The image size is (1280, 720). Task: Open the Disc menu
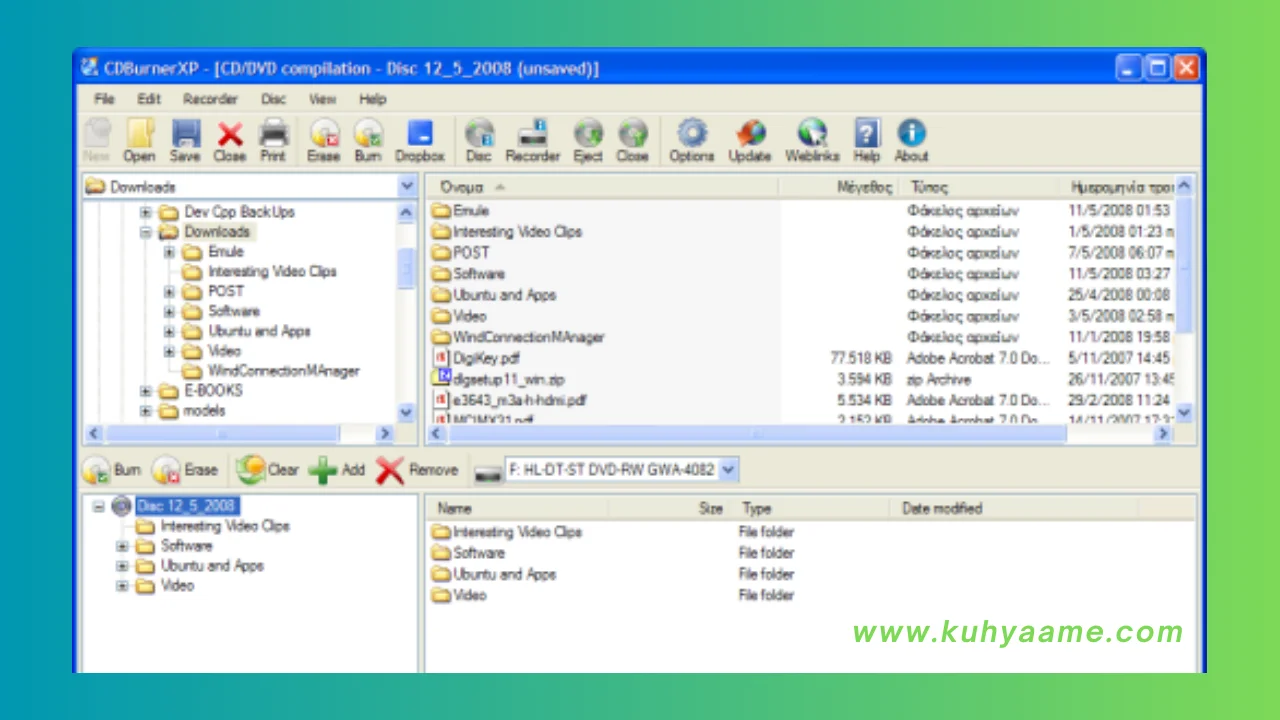tap(274, 99)
